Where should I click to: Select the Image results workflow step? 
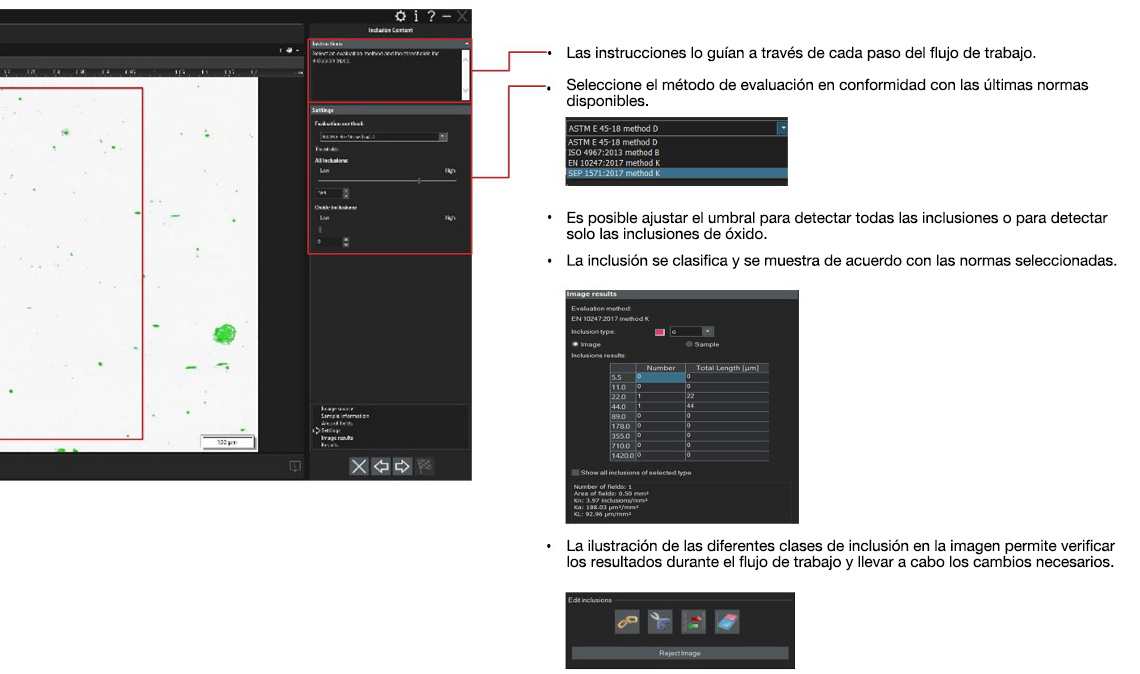340,439
